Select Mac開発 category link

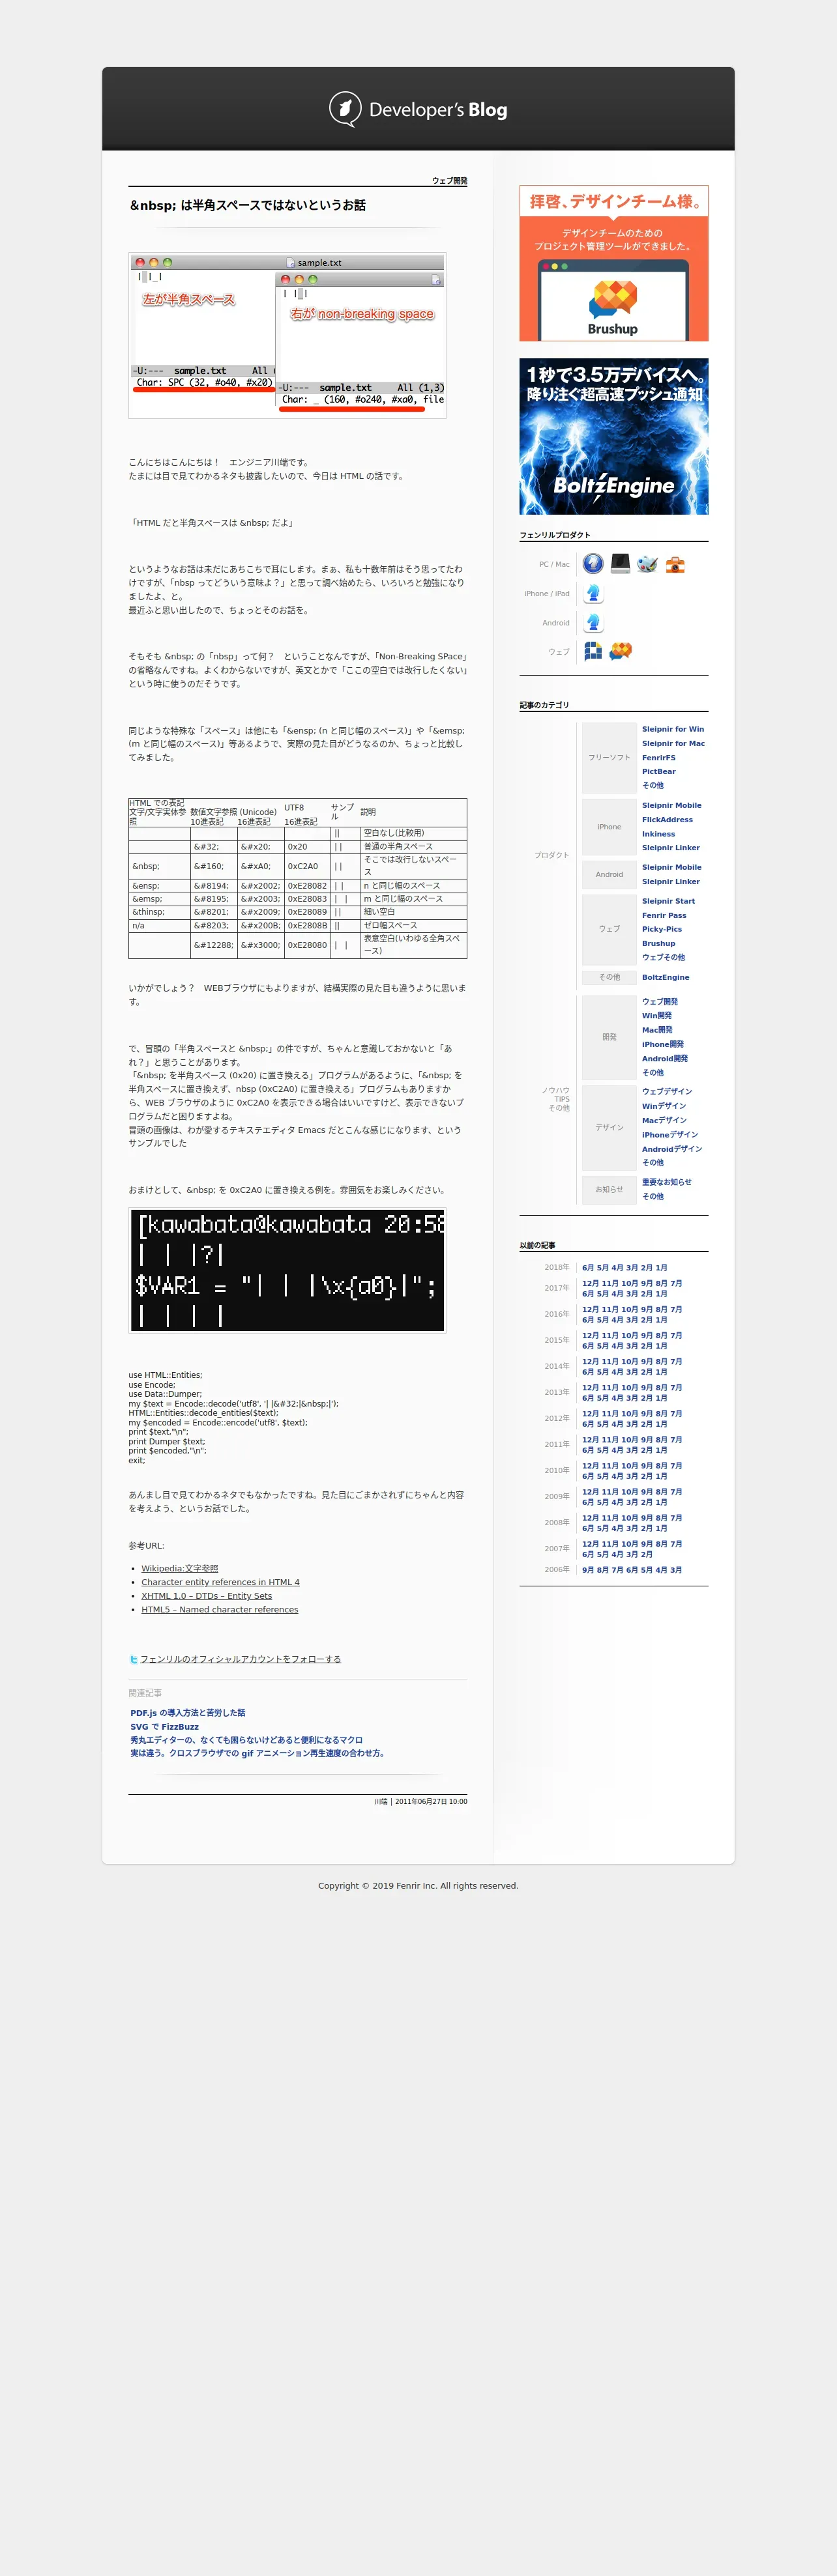click(x=657, y=1029)
